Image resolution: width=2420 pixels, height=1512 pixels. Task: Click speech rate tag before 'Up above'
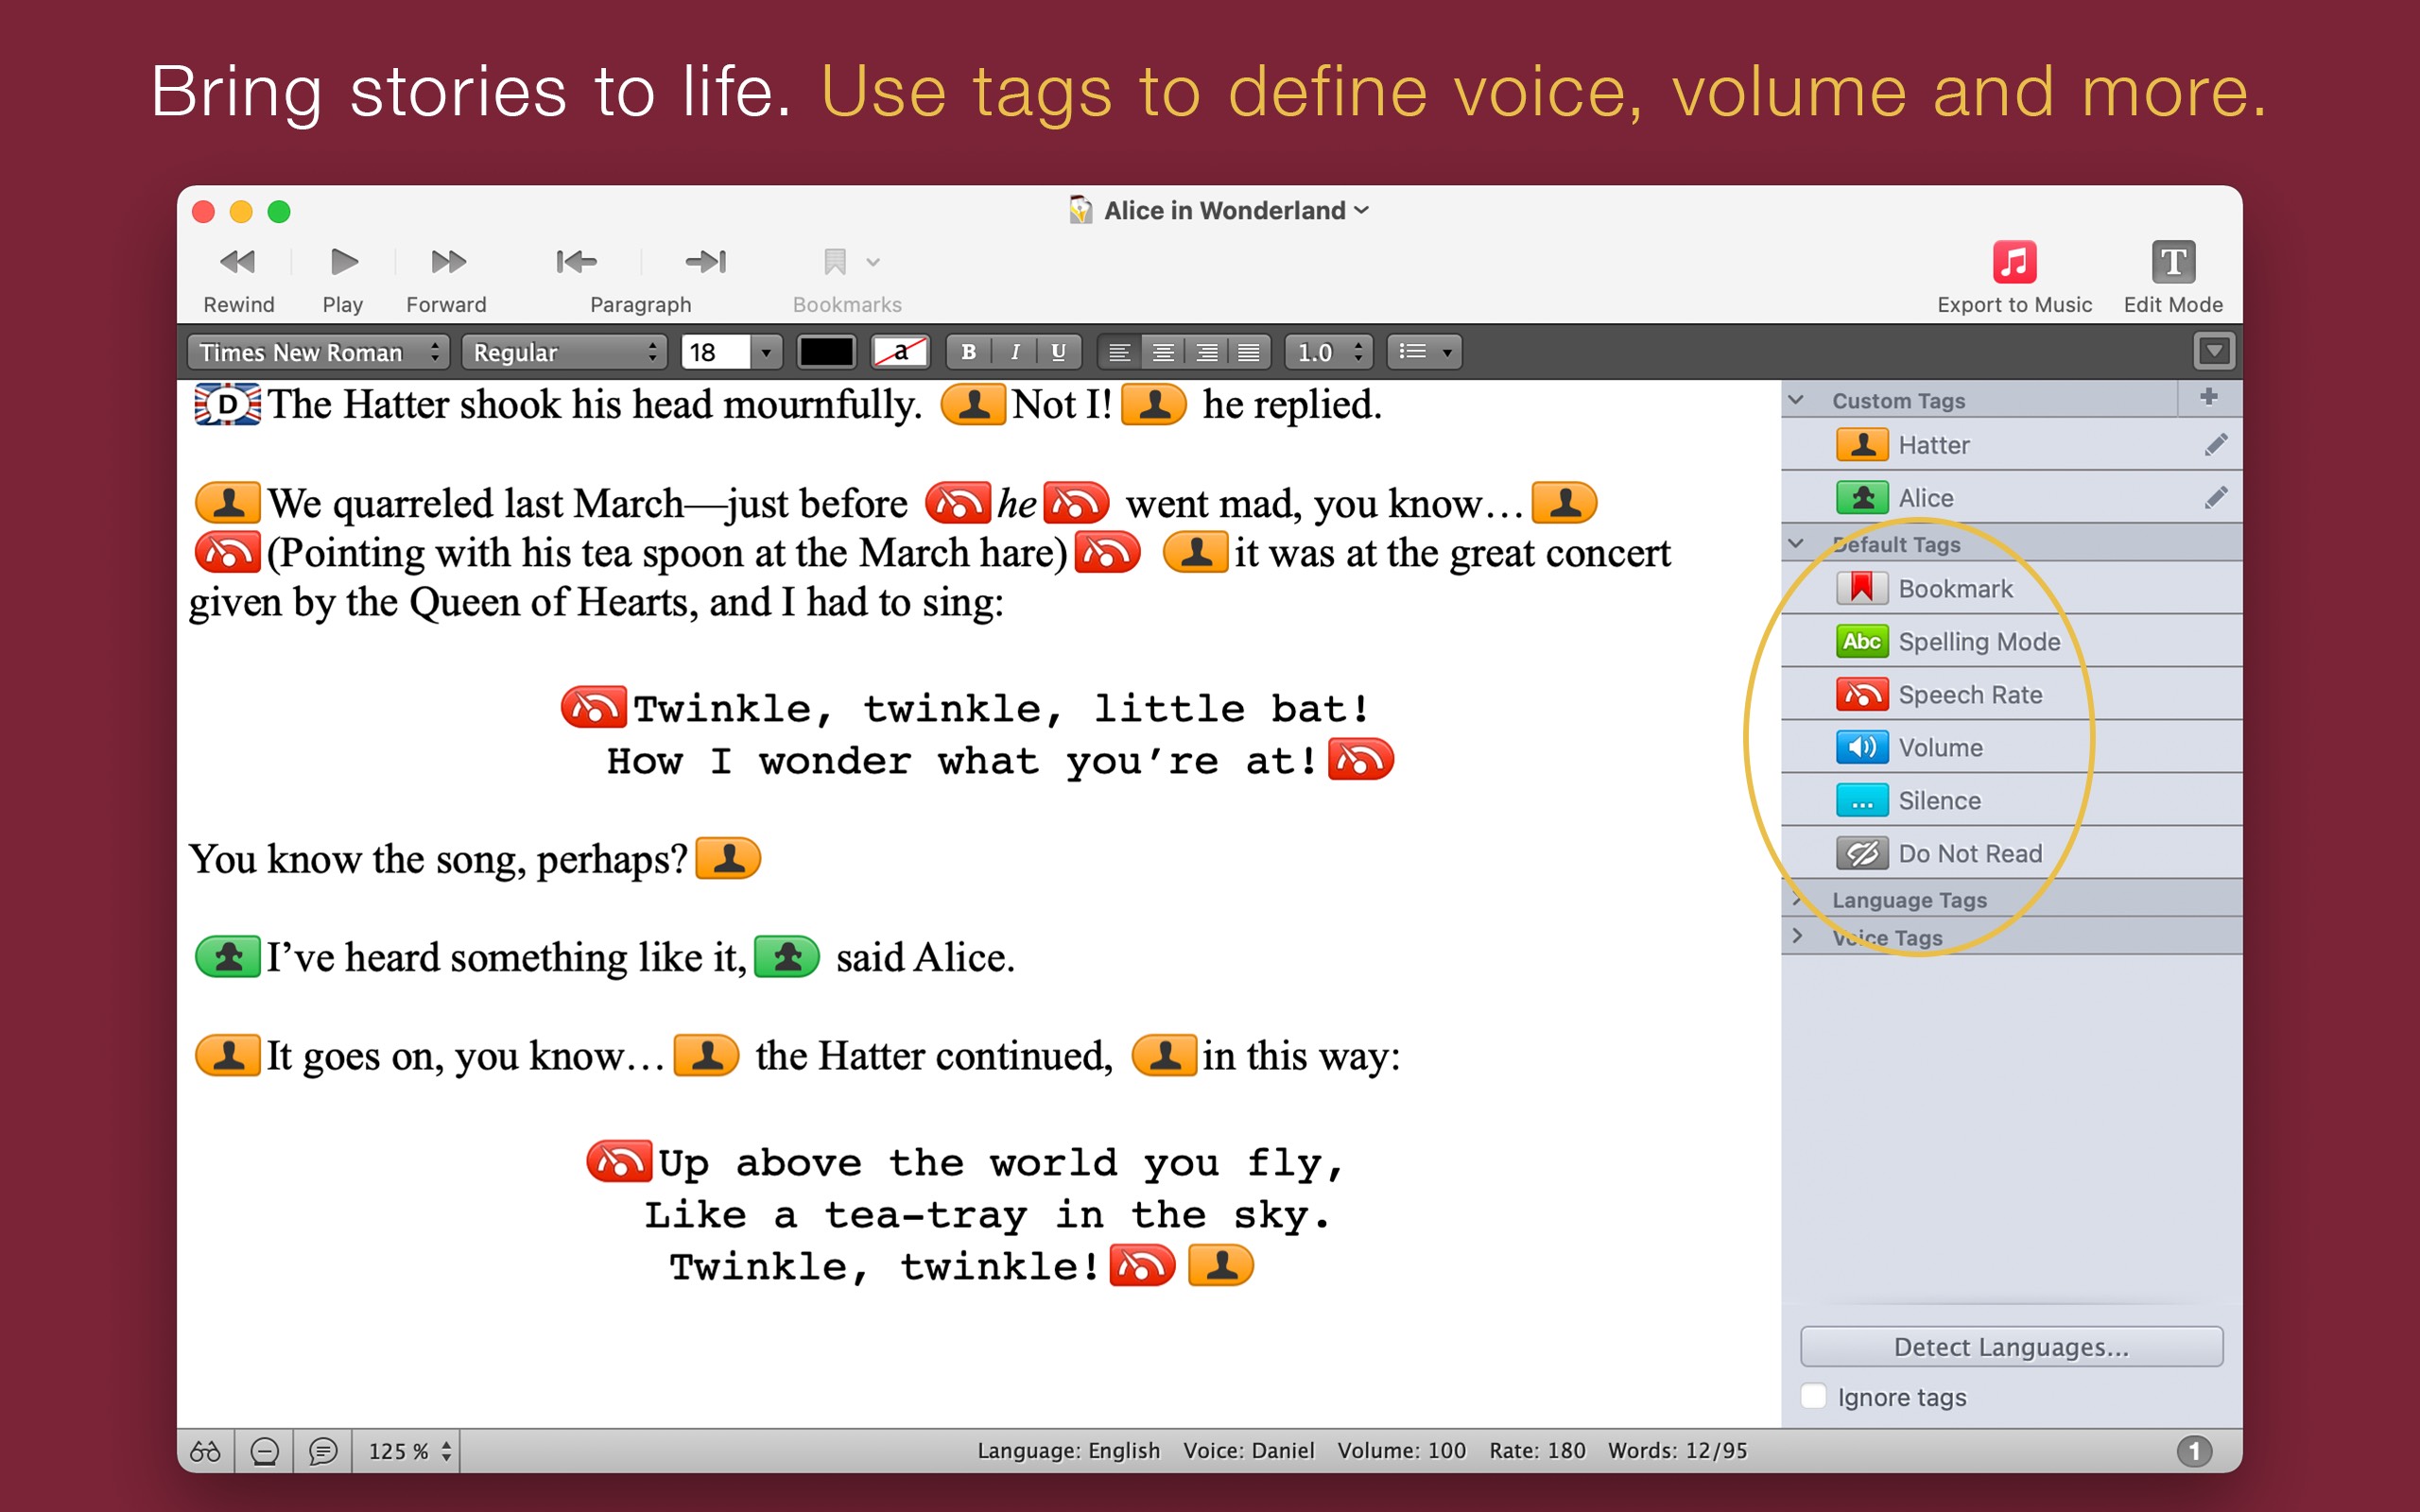click(x=619, y=1161)
